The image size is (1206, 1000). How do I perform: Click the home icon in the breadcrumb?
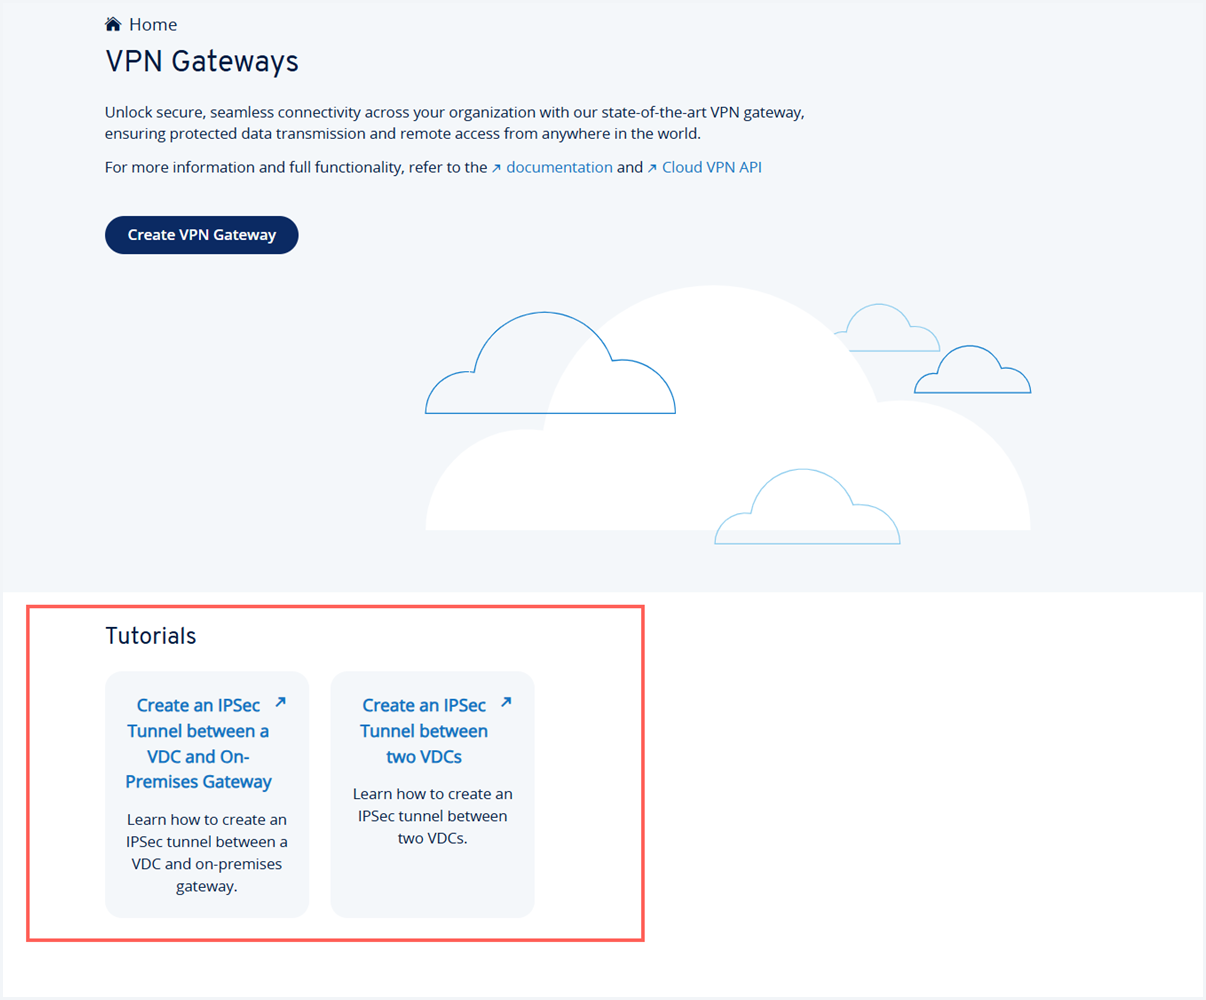[x=113, y=23]
